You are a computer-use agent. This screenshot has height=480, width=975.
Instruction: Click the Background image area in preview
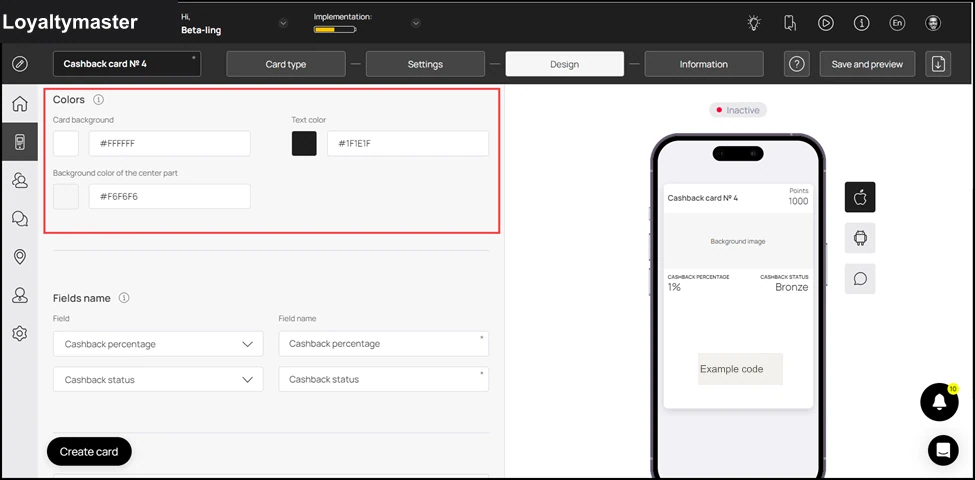coord(738,241)
